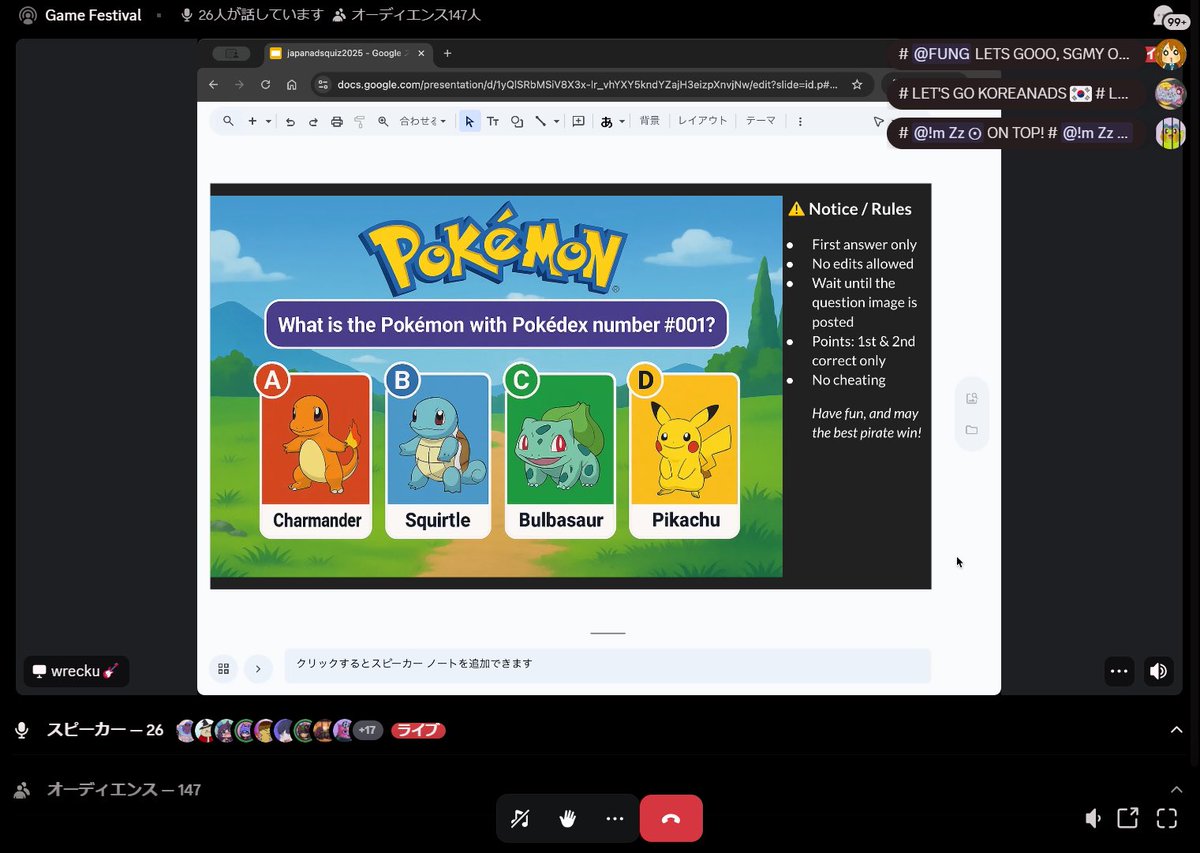Toggle the muted microphone button
The width and height of the screenshot is (1200, 853).
click(520, 819)
